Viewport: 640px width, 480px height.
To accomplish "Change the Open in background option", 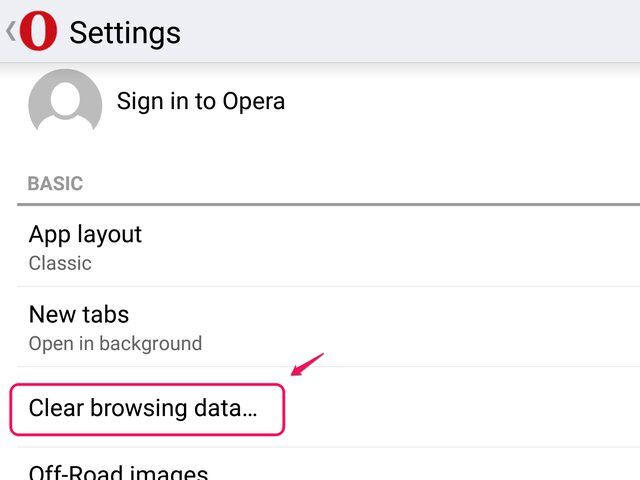I will point(115,343).
